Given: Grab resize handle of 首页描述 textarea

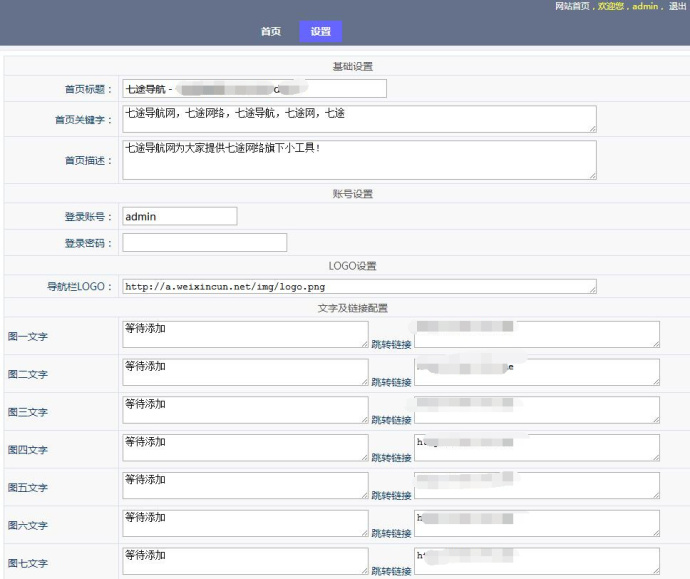Looking at the screenshot, I should click(x=593, y=176).
